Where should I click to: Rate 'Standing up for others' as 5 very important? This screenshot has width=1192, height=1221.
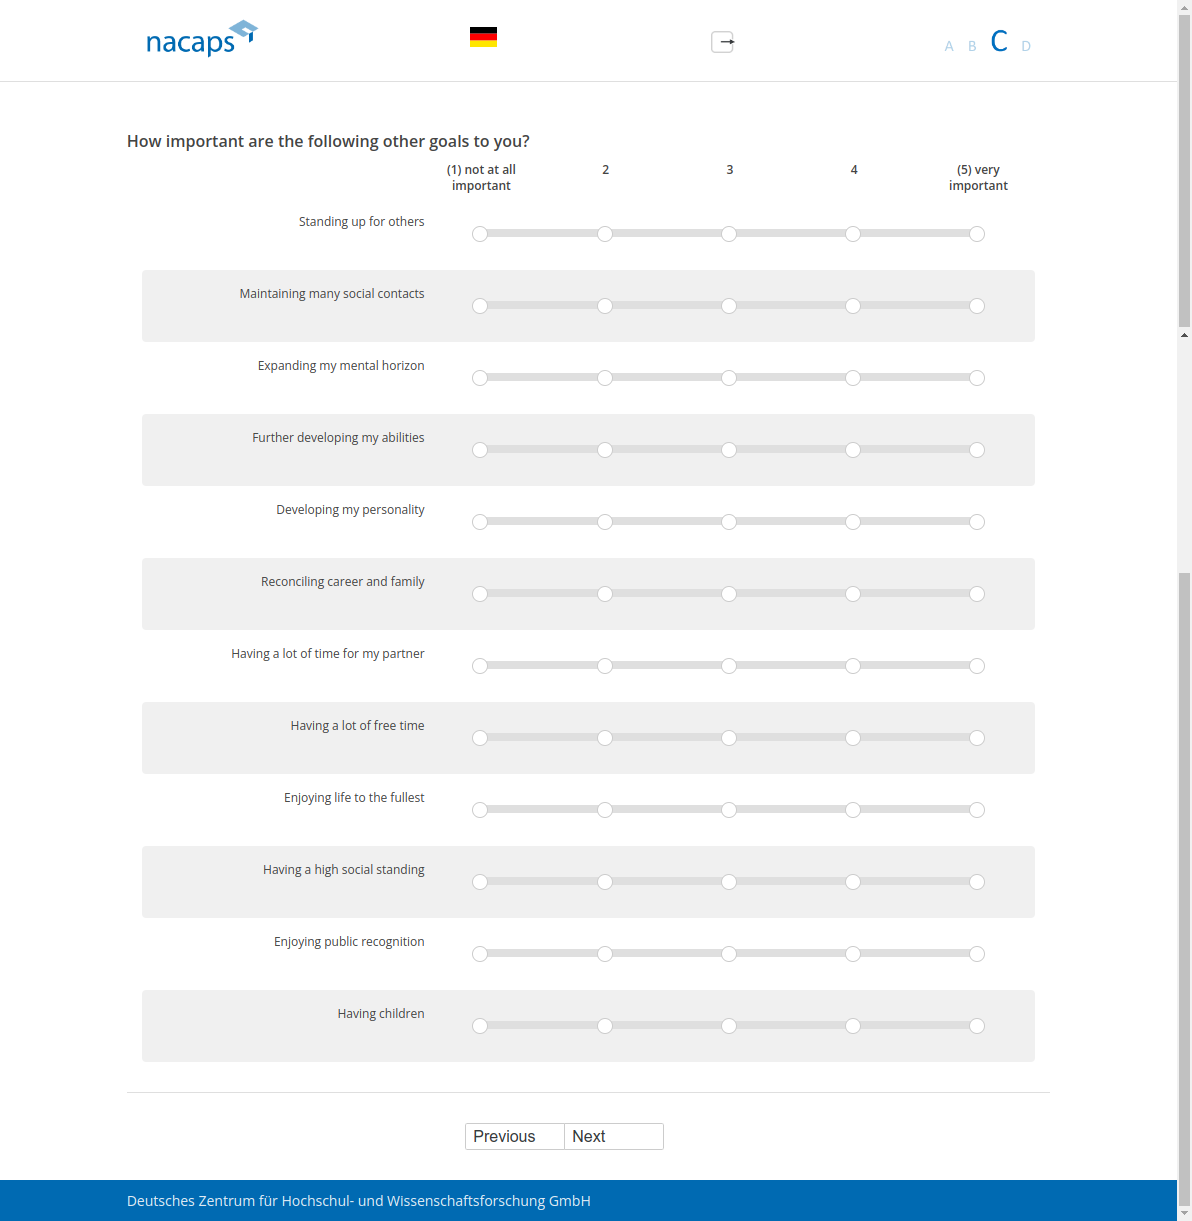click(x=977, y=234)
